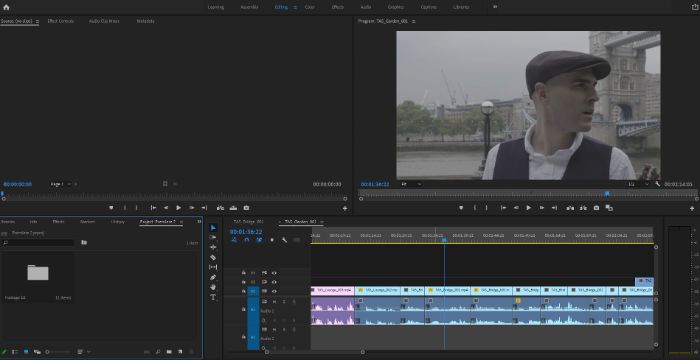Click Insert in the Source monitor
Image resolution: width=700 pixels, height=360 pixels.
pyautogui.click(x=220, y=208)
